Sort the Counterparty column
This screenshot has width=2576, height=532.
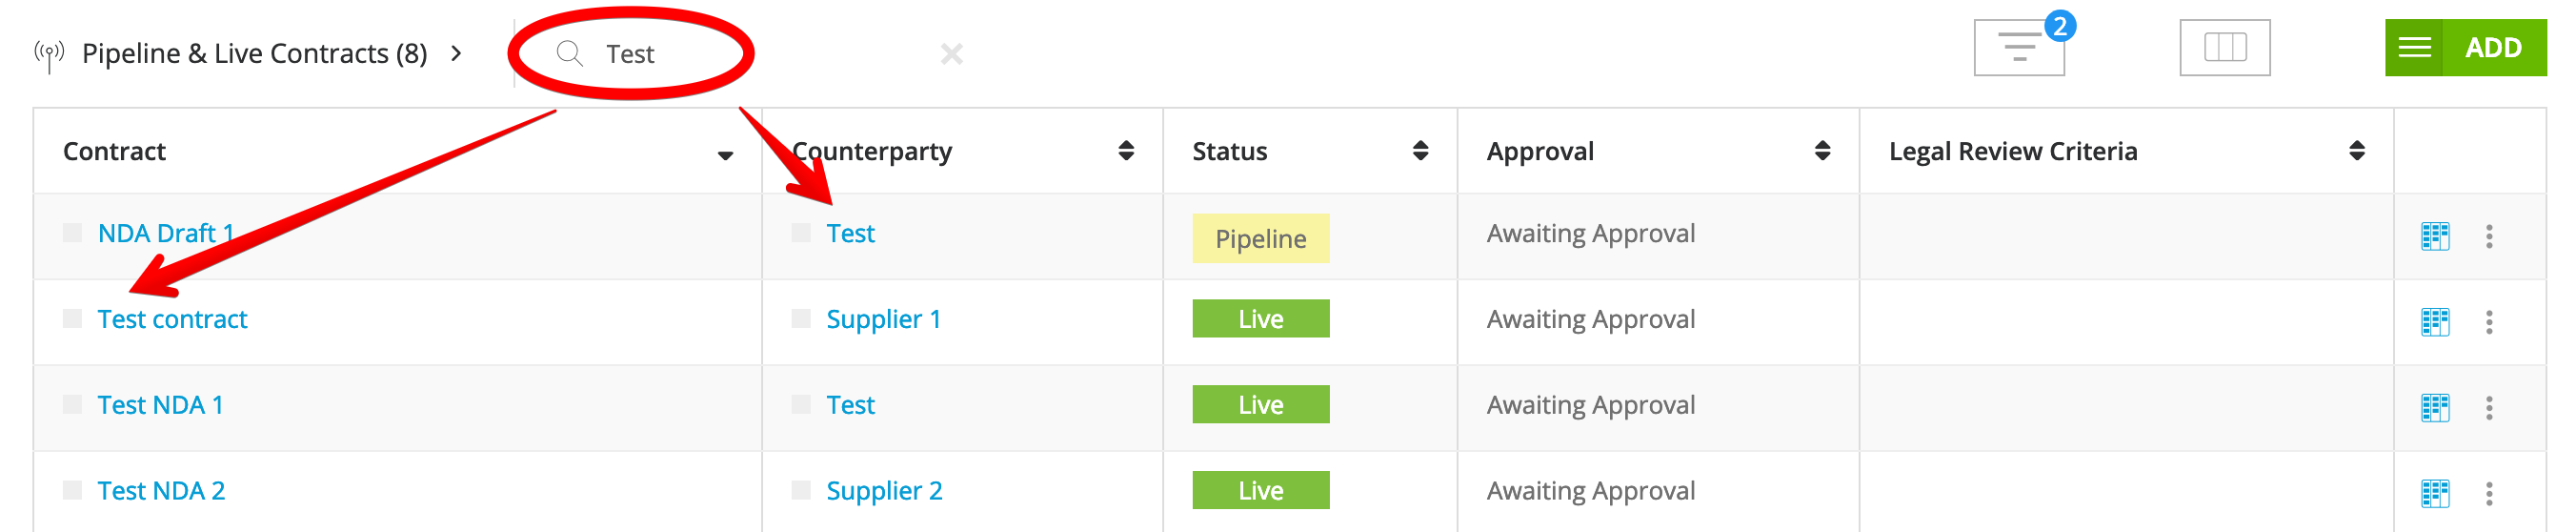click(1126, 151)
